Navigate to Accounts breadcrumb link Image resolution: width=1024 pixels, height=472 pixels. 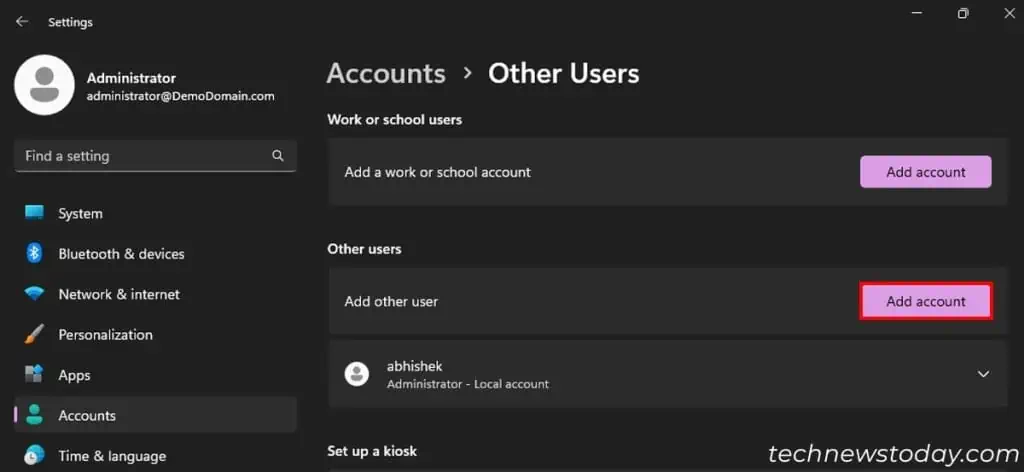[386, 74]
